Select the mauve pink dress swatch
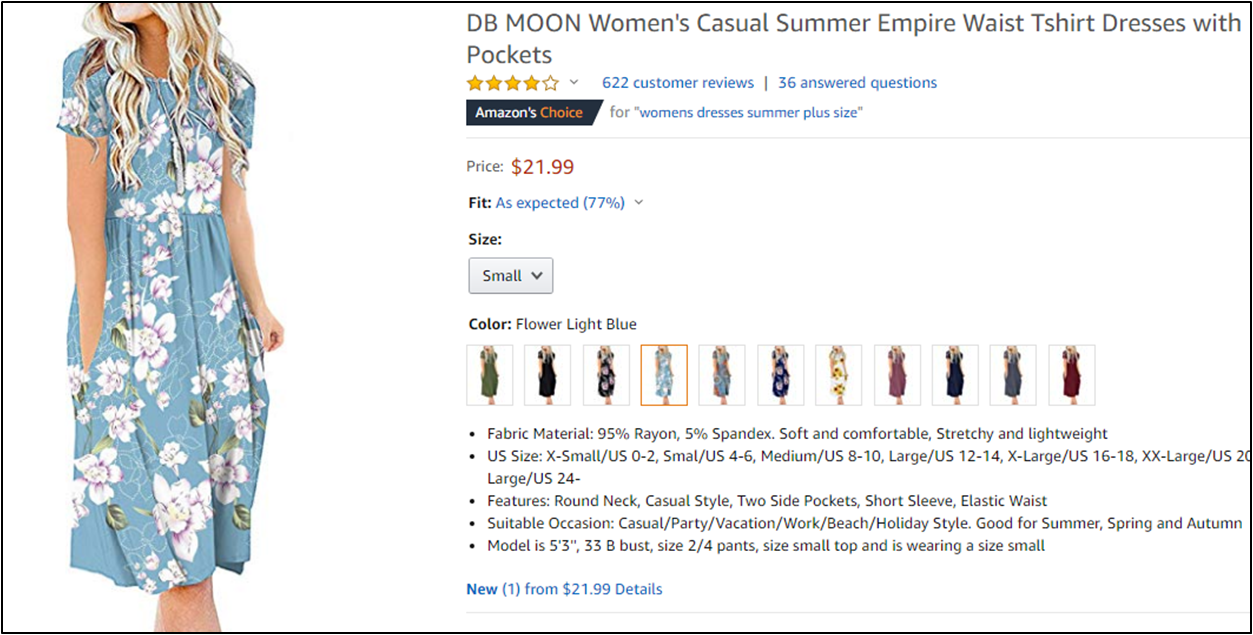1253x635 pixels. [x=897, y=375]
